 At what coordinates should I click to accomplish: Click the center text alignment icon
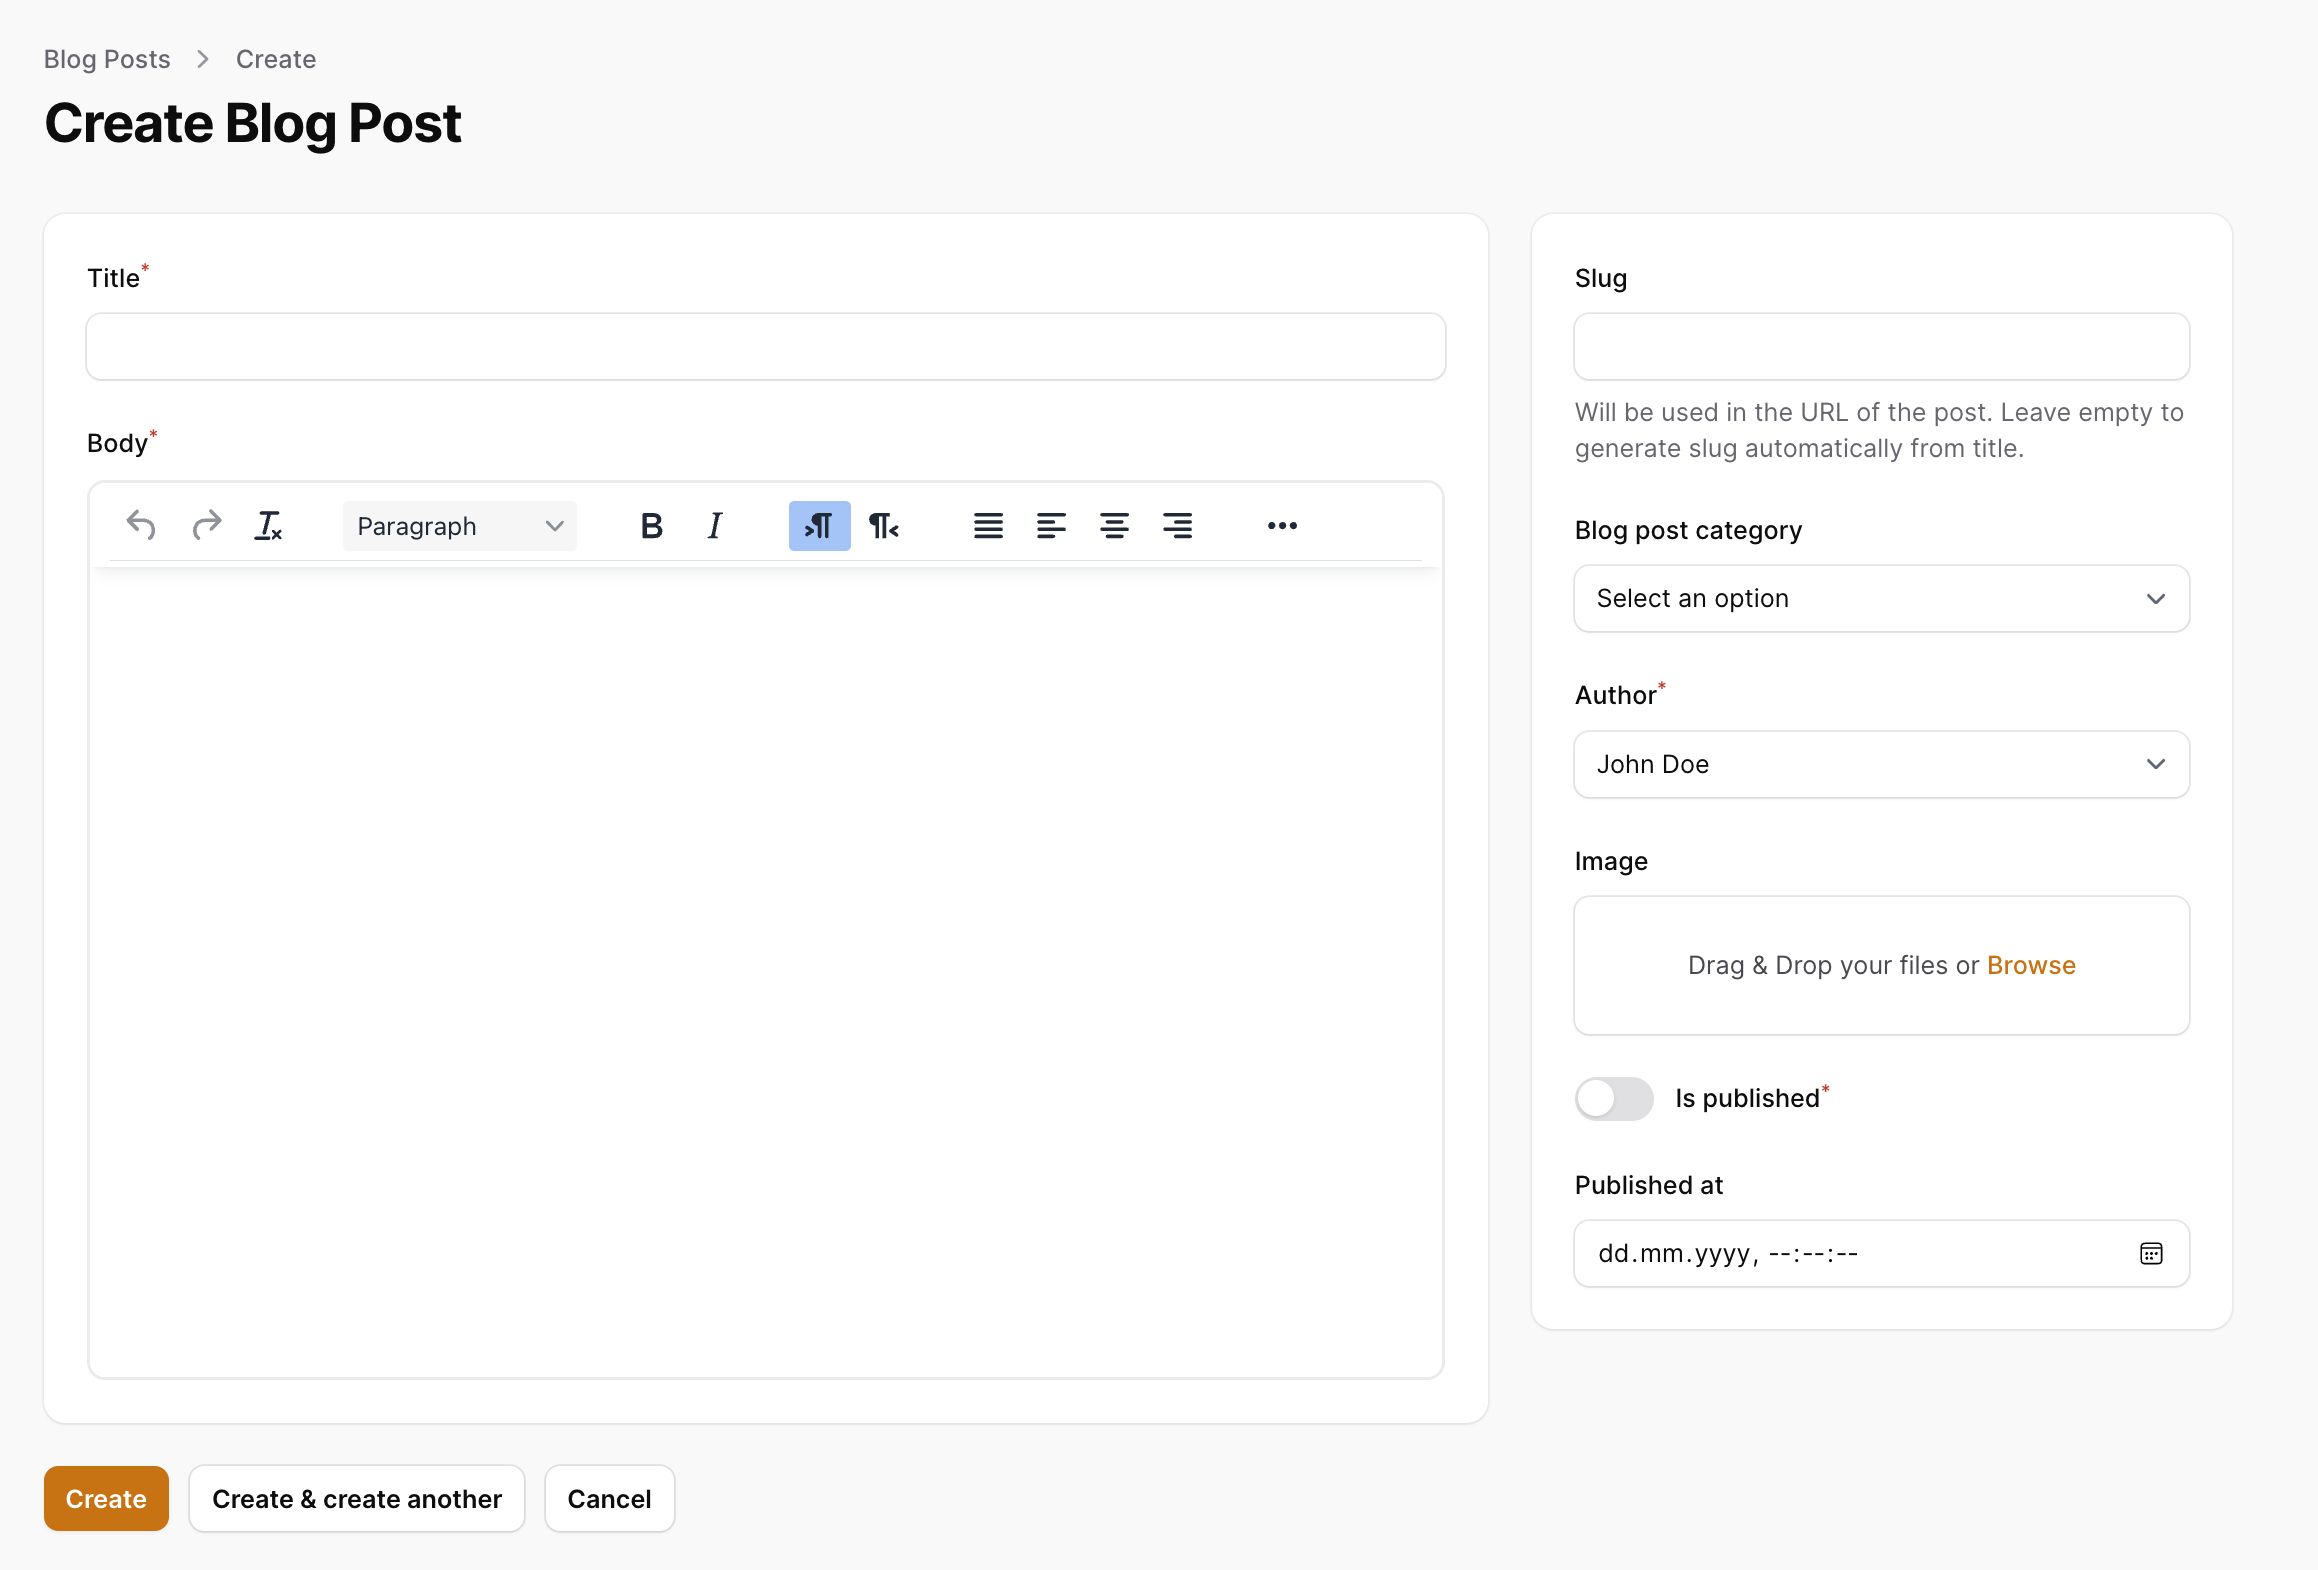coord(1114,526)
